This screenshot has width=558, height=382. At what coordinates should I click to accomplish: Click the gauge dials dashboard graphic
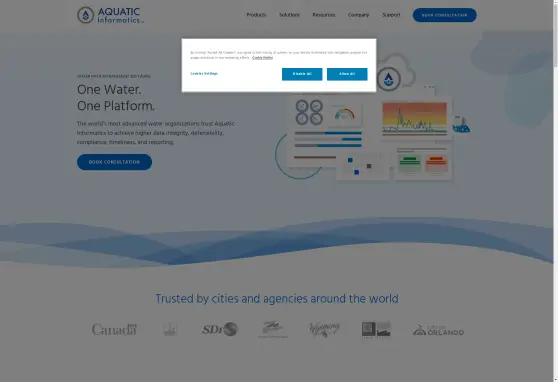coord(309,112)
